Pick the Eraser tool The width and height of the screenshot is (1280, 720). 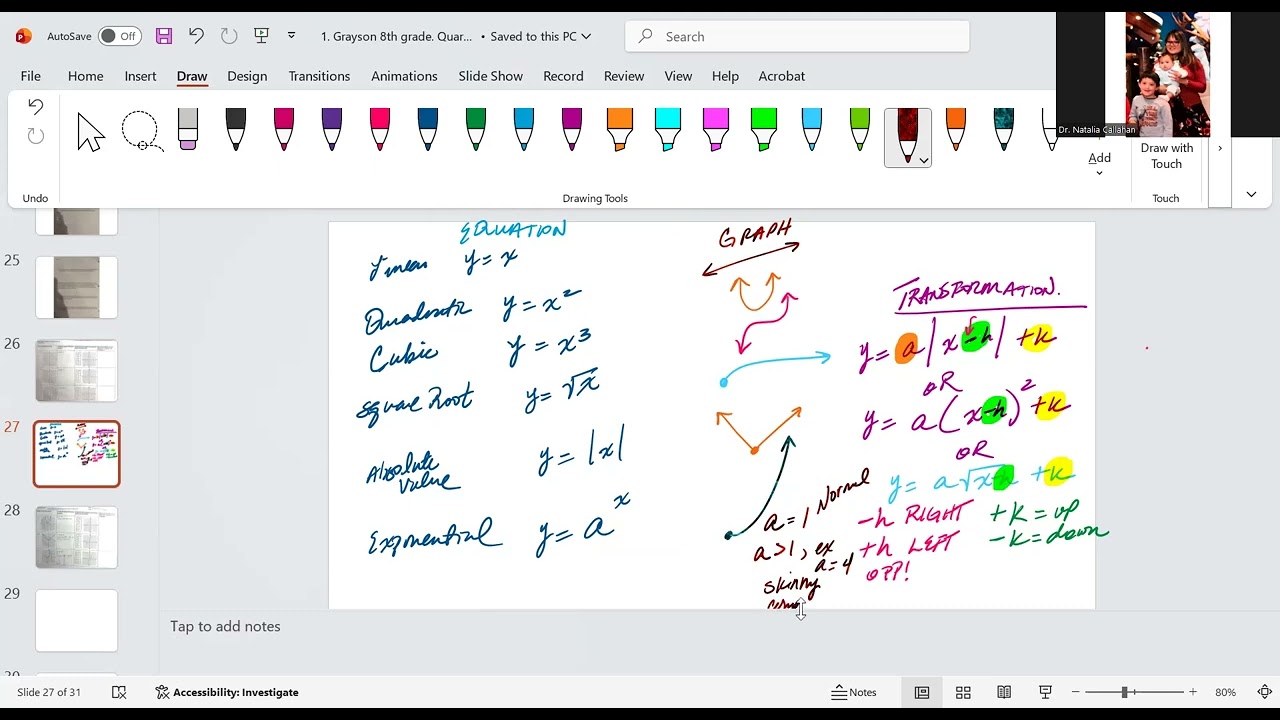click(187, 130)
